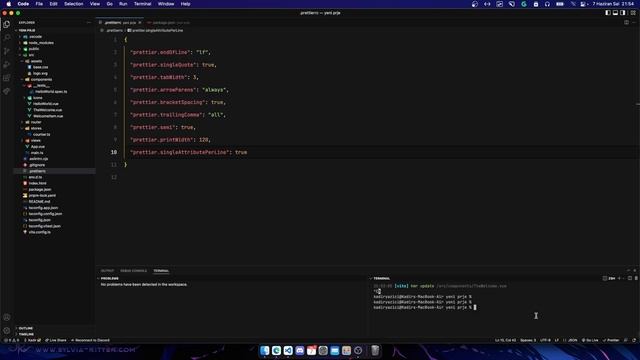The width and height of the screenshot is (640, 360).
Task: Click the headphones icon in menu bar
Action: point(547,4)
